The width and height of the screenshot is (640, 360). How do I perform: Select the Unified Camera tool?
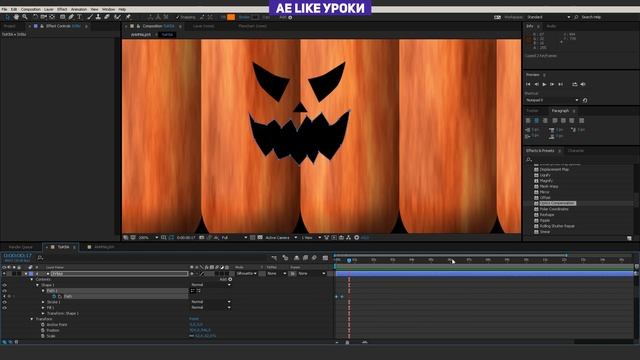pyautogui.click(x=43, y=17)
